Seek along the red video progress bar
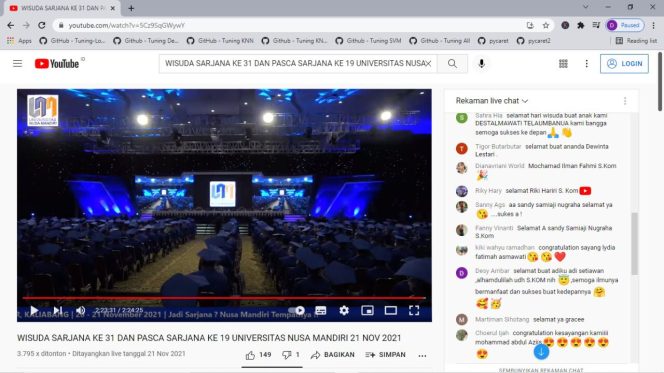The height and width of the screenshot is (373, 664). pos(224,298)
